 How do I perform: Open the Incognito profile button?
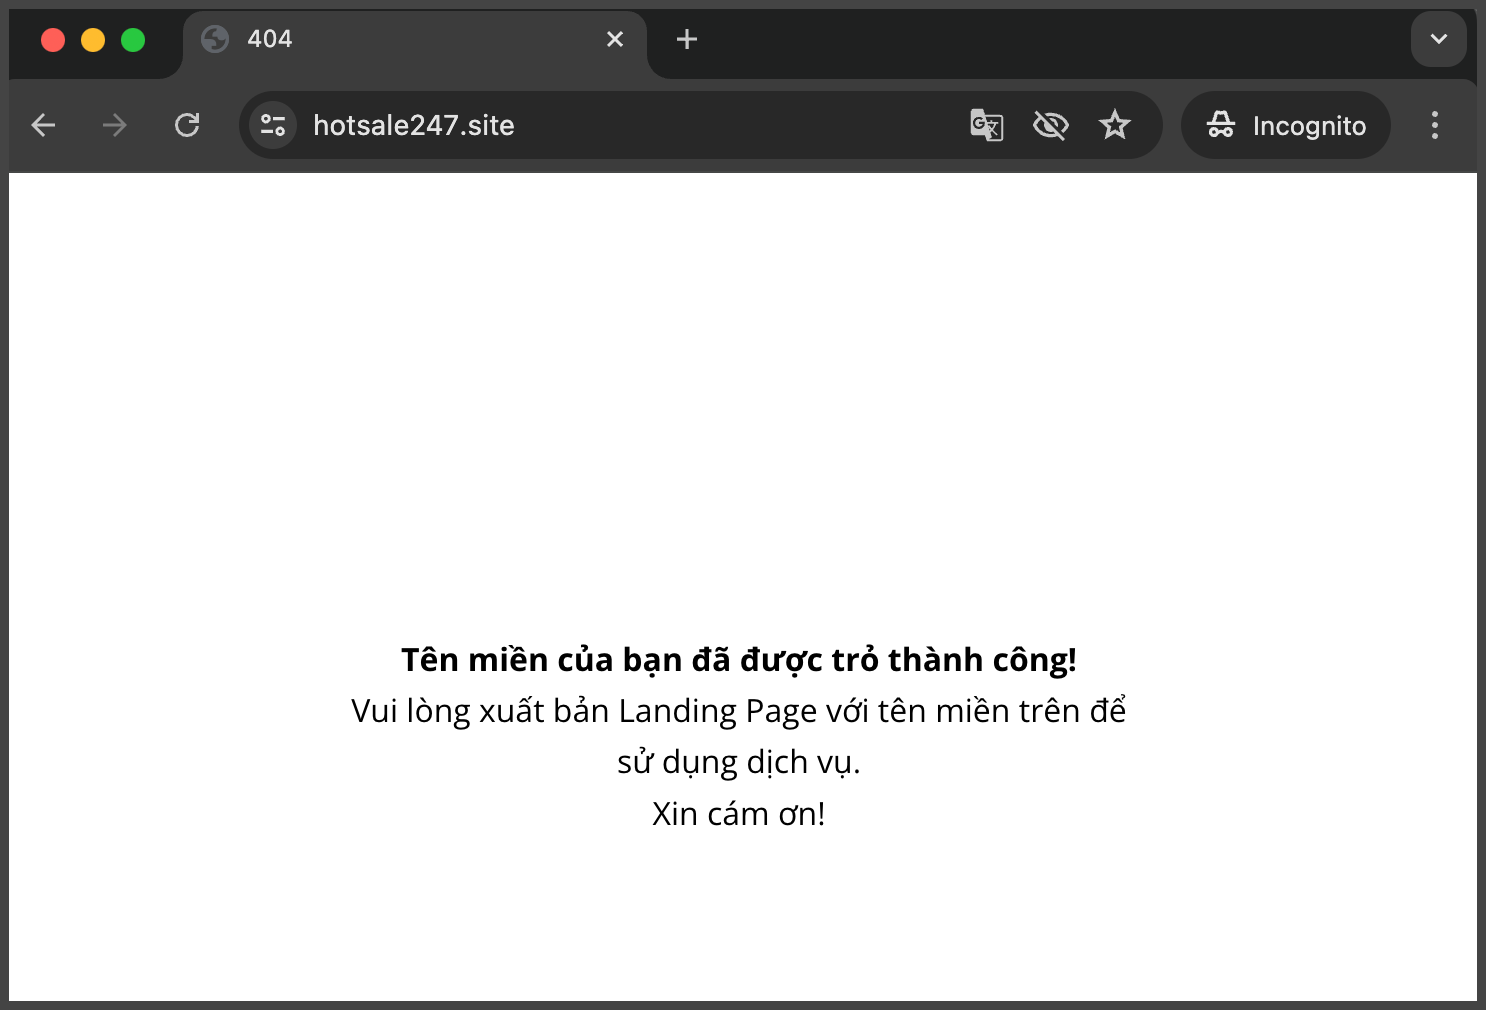pos(1286,125)
